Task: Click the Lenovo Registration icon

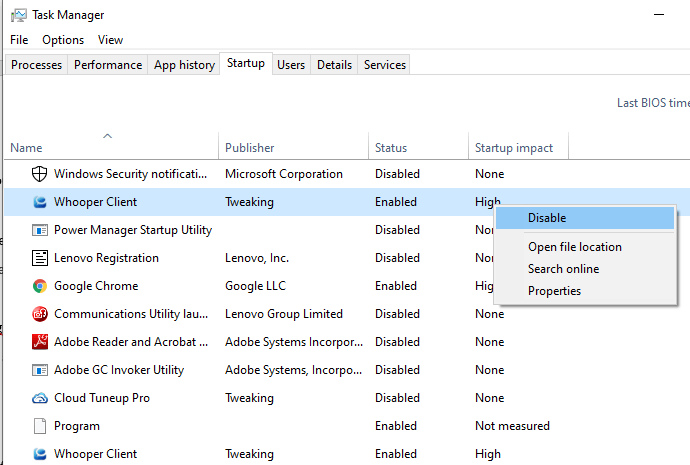Action: point(40,258)
